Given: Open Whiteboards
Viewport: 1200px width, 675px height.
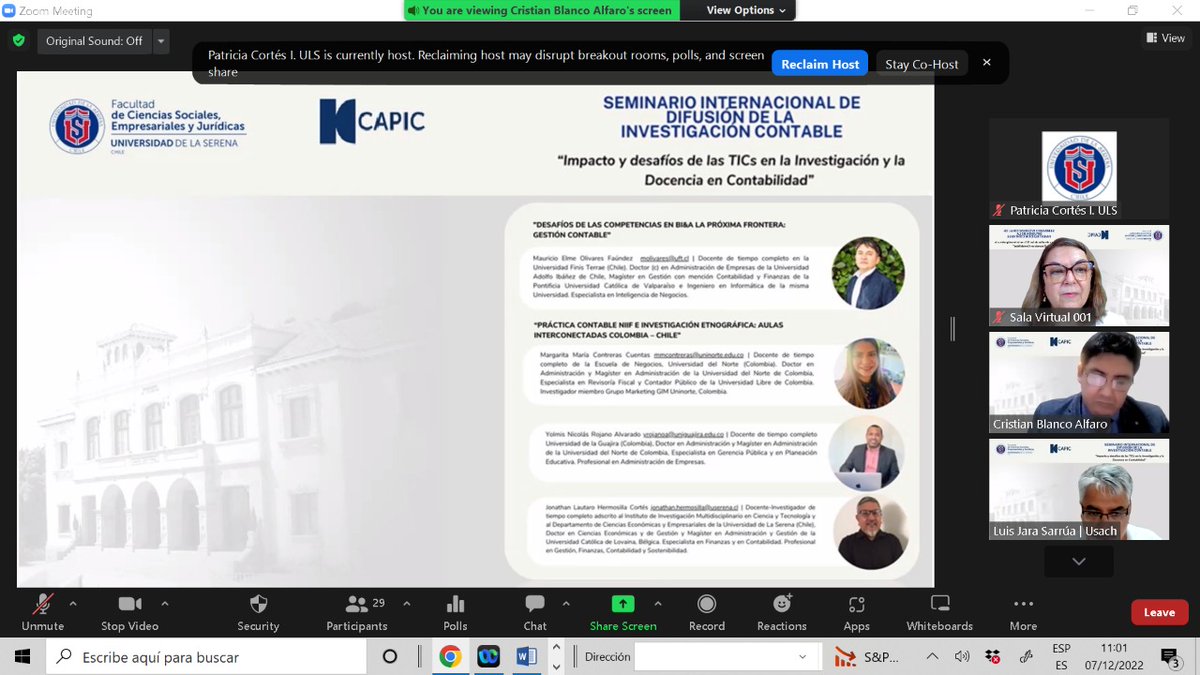Looking at the screenshot, I should tap(940, 613).
